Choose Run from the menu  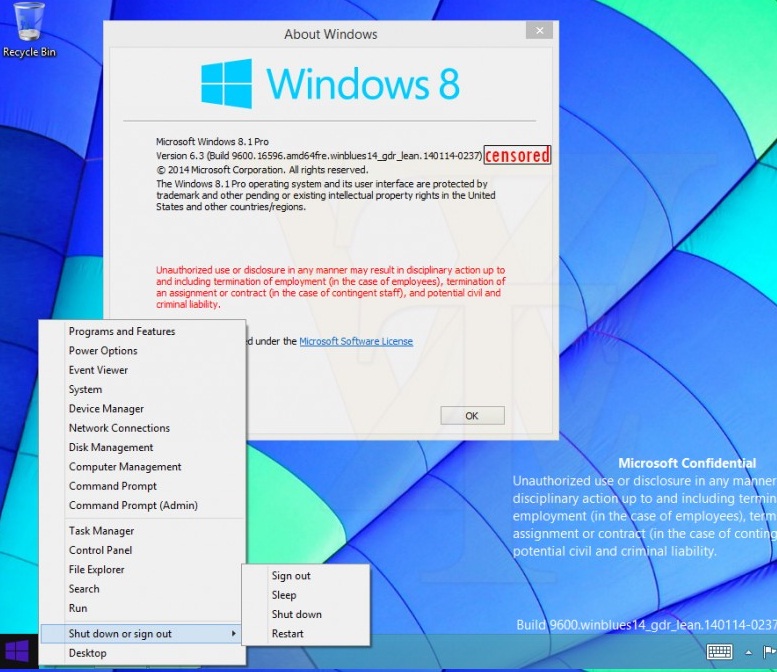coord(143,608)
